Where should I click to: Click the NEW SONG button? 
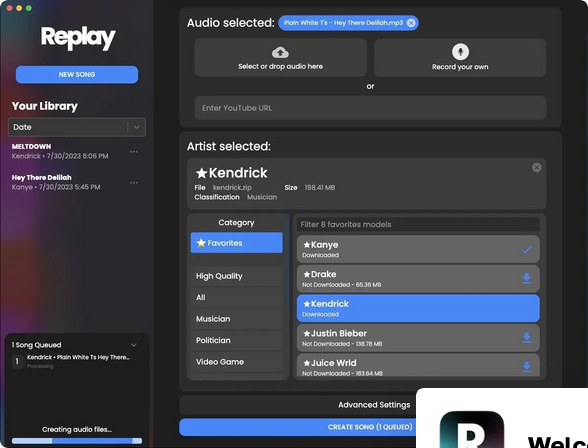click(x=77, y=75)
